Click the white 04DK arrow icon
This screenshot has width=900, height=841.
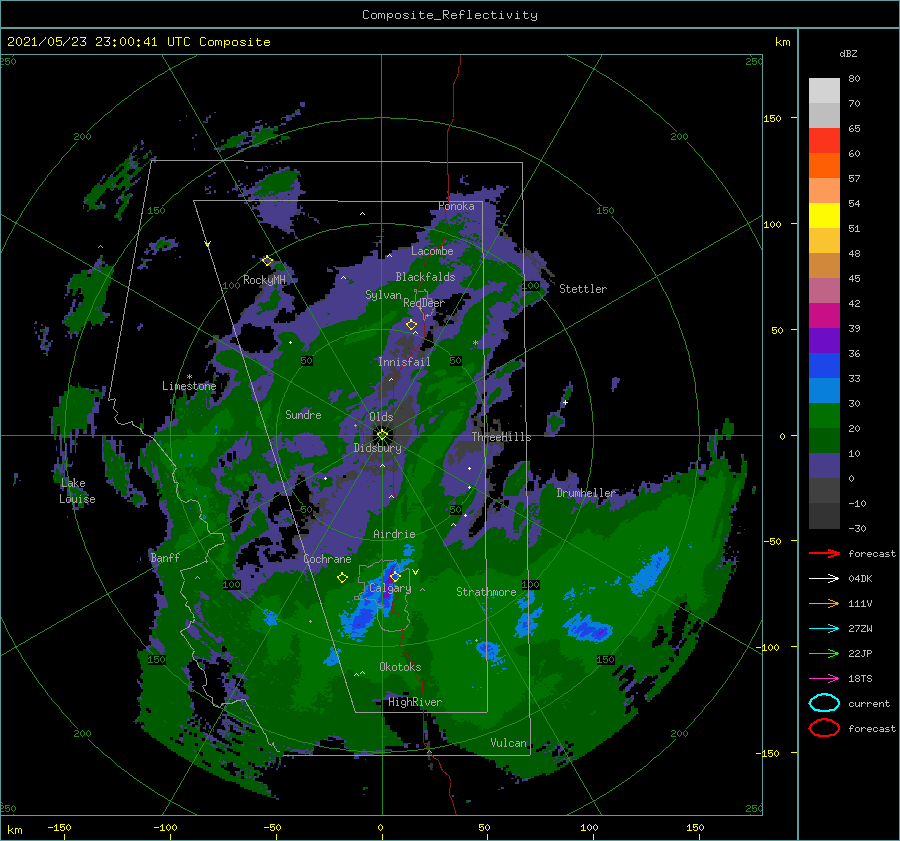[824, 578]
